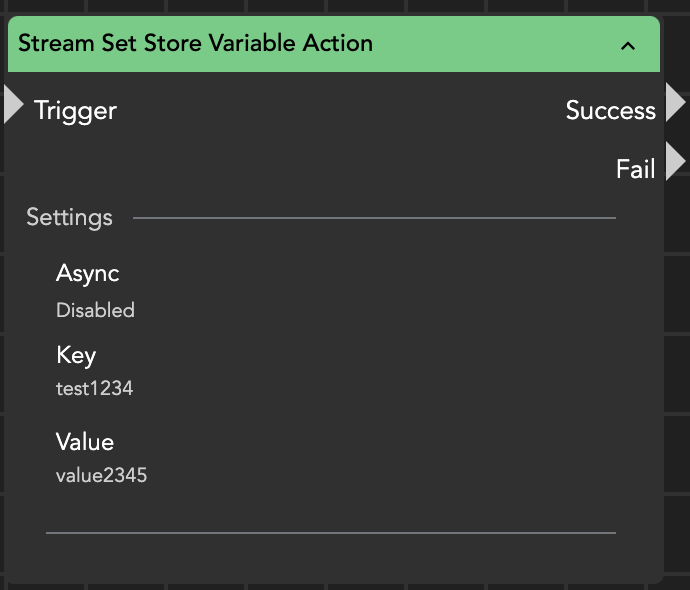Screen dimensions: 690x590
Task: Click the Fail port label
Action: pyautogui.click(x=635, y=169)
